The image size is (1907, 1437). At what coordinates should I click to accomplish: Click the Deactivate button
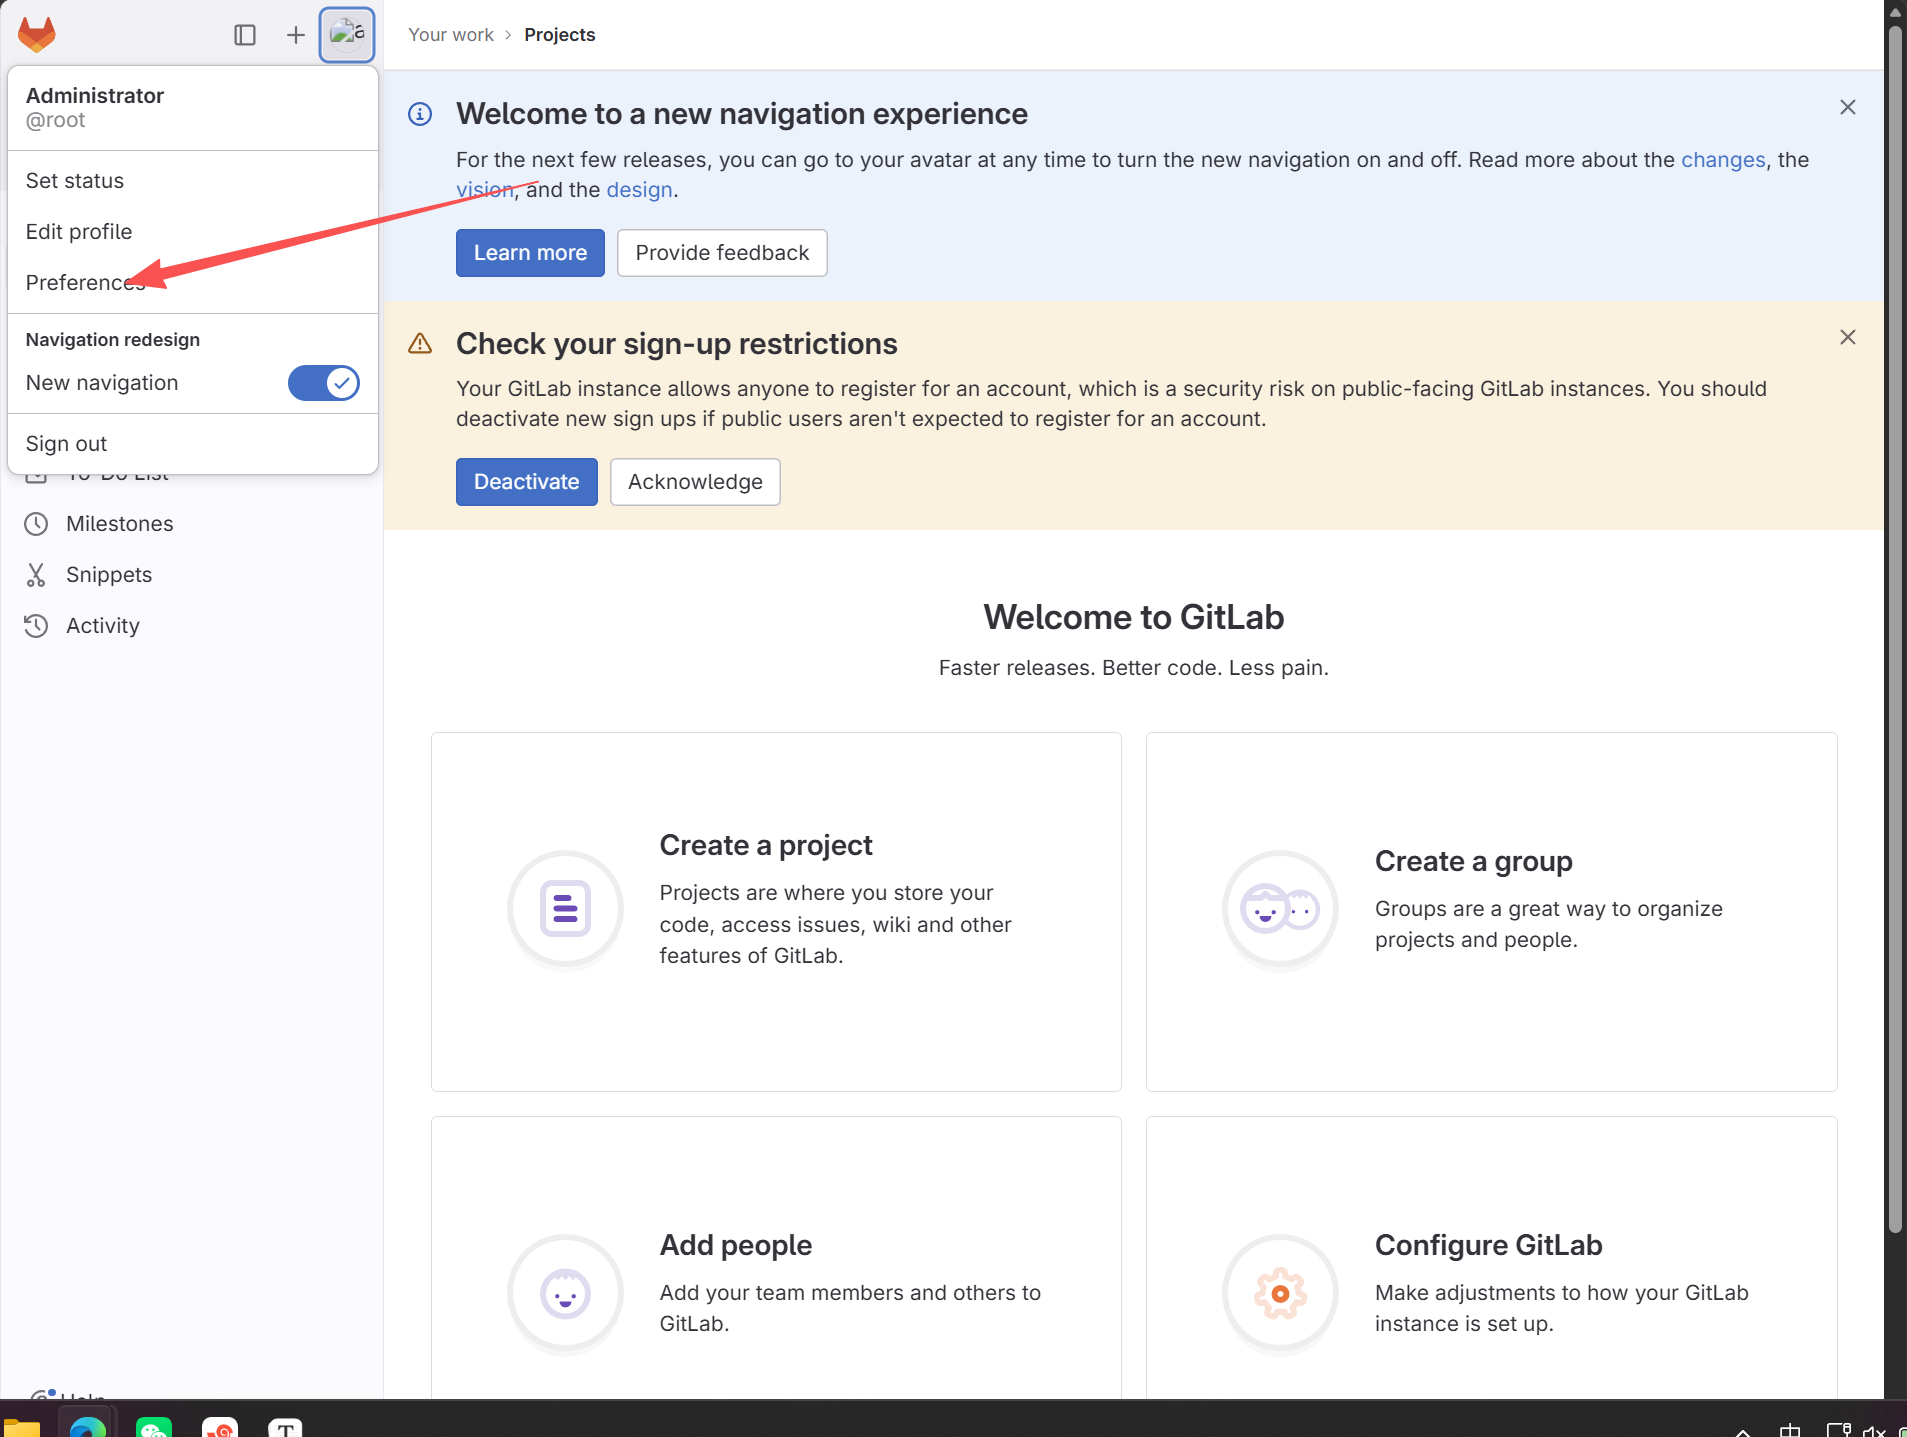[x=527, y=482]
